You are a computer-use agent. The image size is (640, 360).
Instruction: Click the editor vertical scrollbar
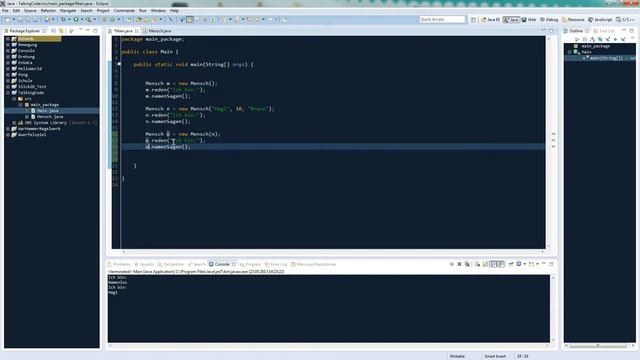tap(548, 142)
